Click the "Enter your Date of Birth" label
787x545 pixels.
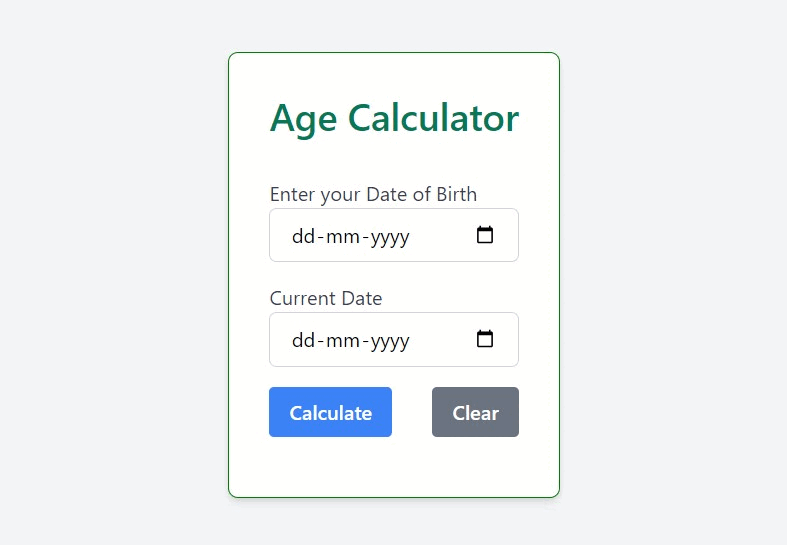(x=373, y=194)
